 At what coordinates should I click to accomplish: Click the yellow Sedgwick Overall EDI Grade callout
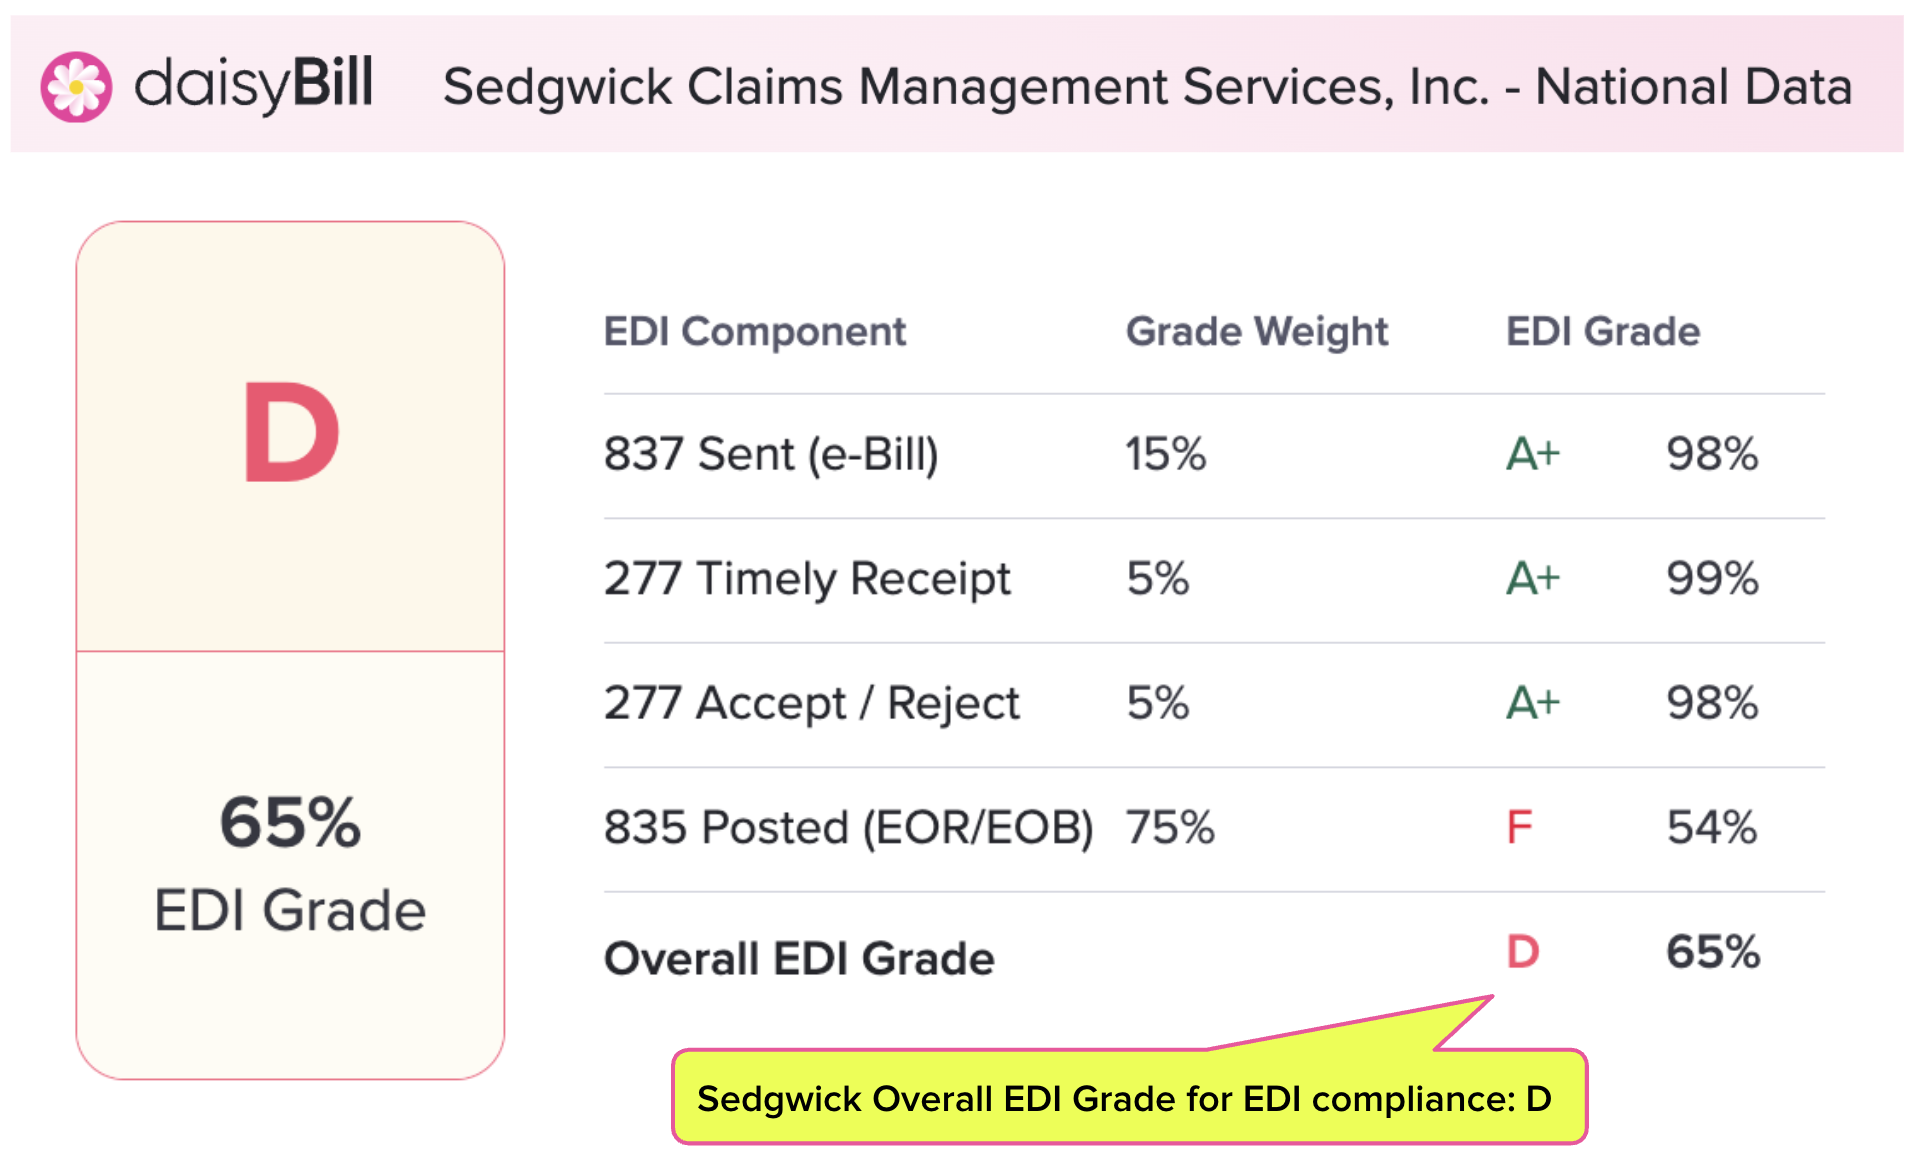pyautogui.click(x=1128, y=1098)
